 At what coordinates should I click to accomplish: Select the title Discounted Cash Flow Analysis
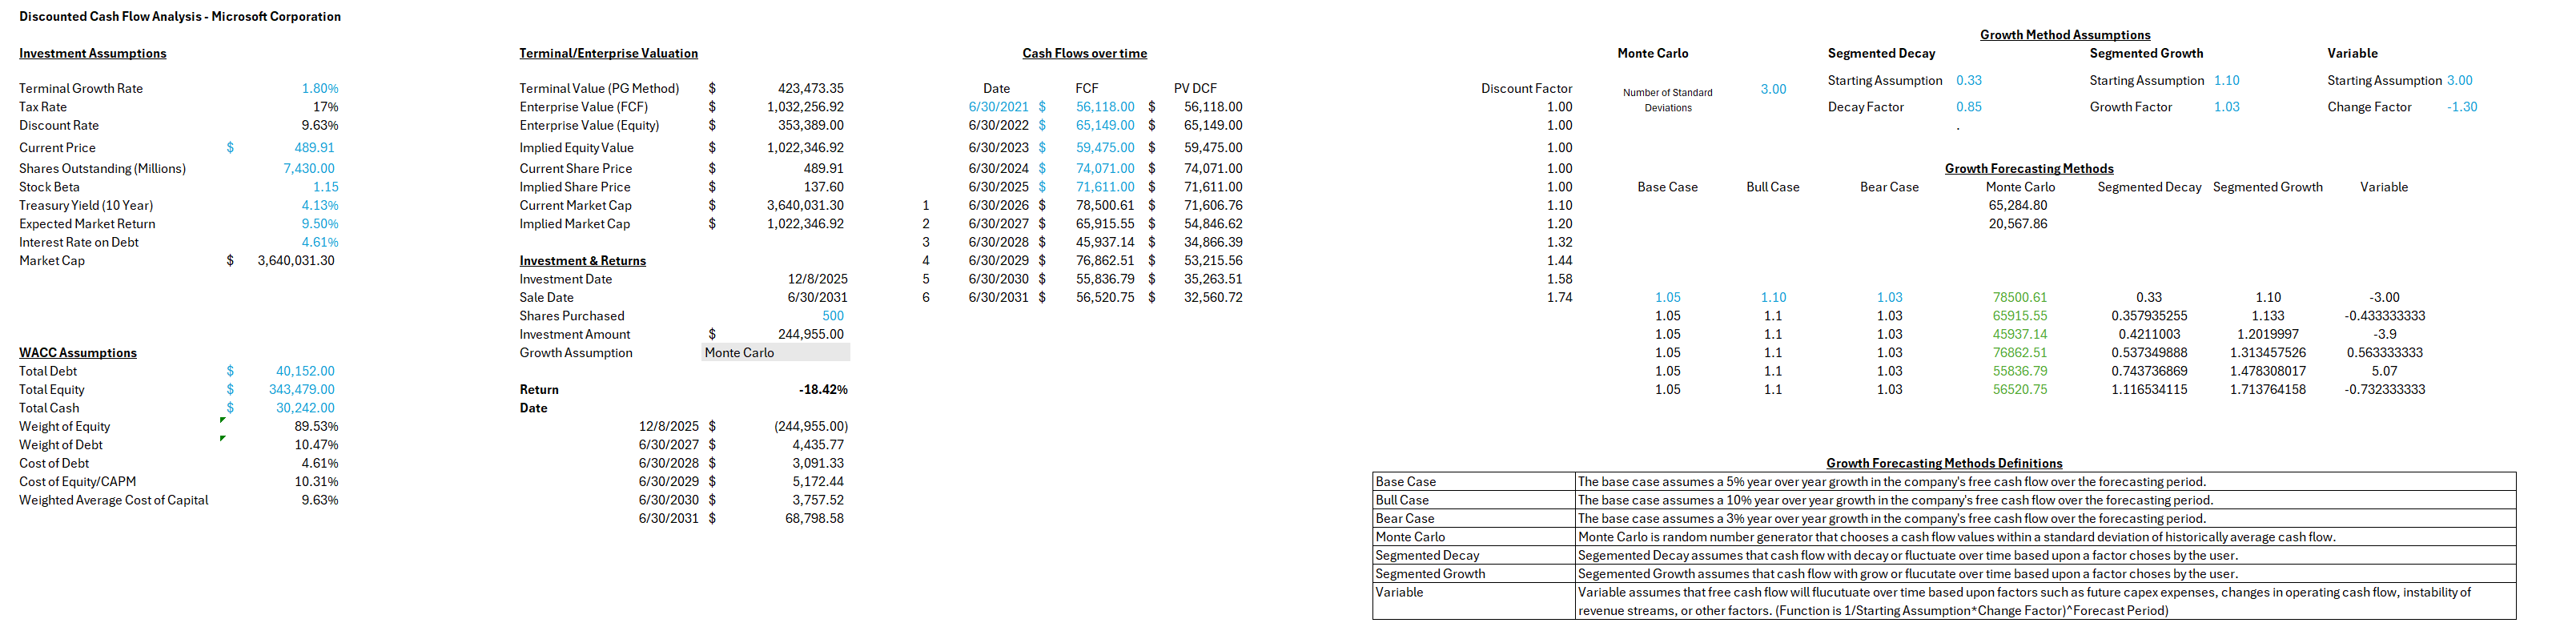[180, 16]
